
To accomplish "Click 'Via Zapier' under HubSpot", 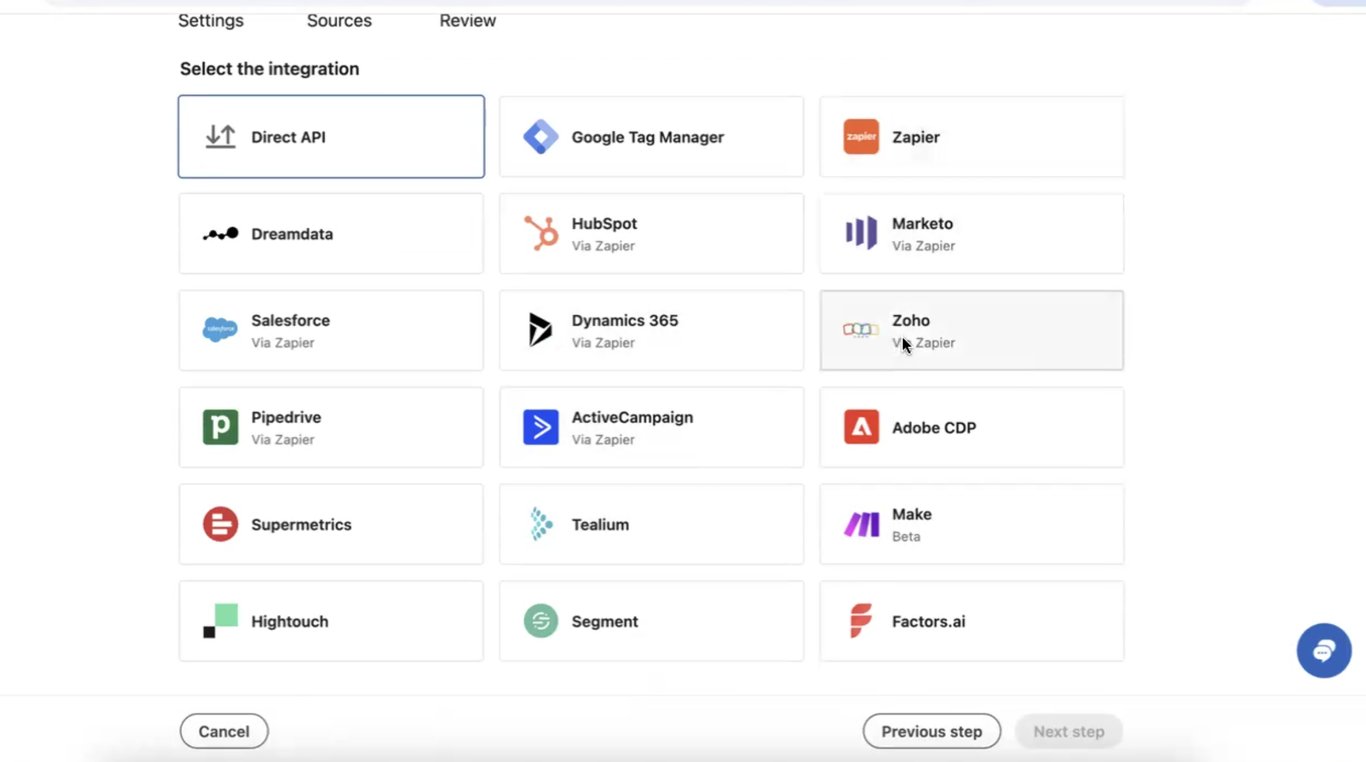I will click(603, 246).
